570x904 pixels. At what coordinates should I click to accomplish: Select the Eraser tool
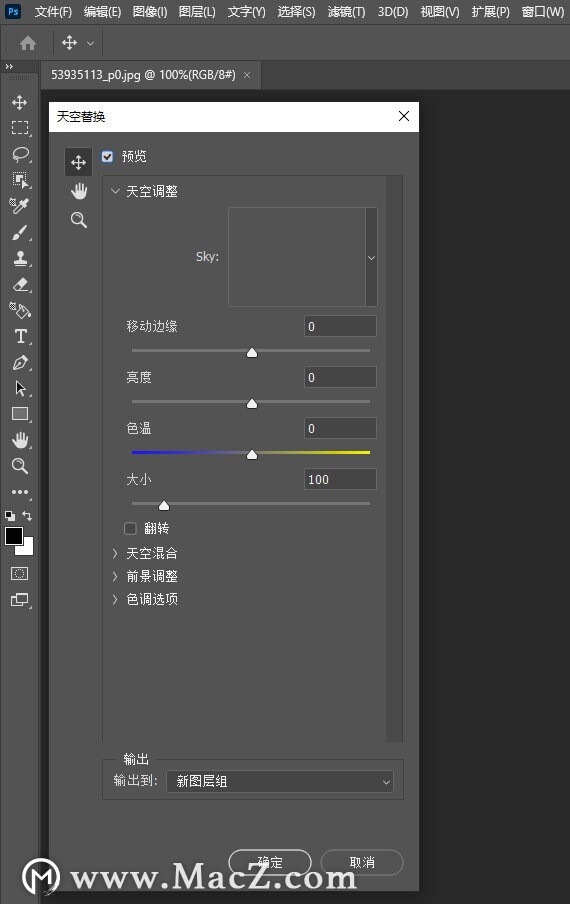point(20,284)
